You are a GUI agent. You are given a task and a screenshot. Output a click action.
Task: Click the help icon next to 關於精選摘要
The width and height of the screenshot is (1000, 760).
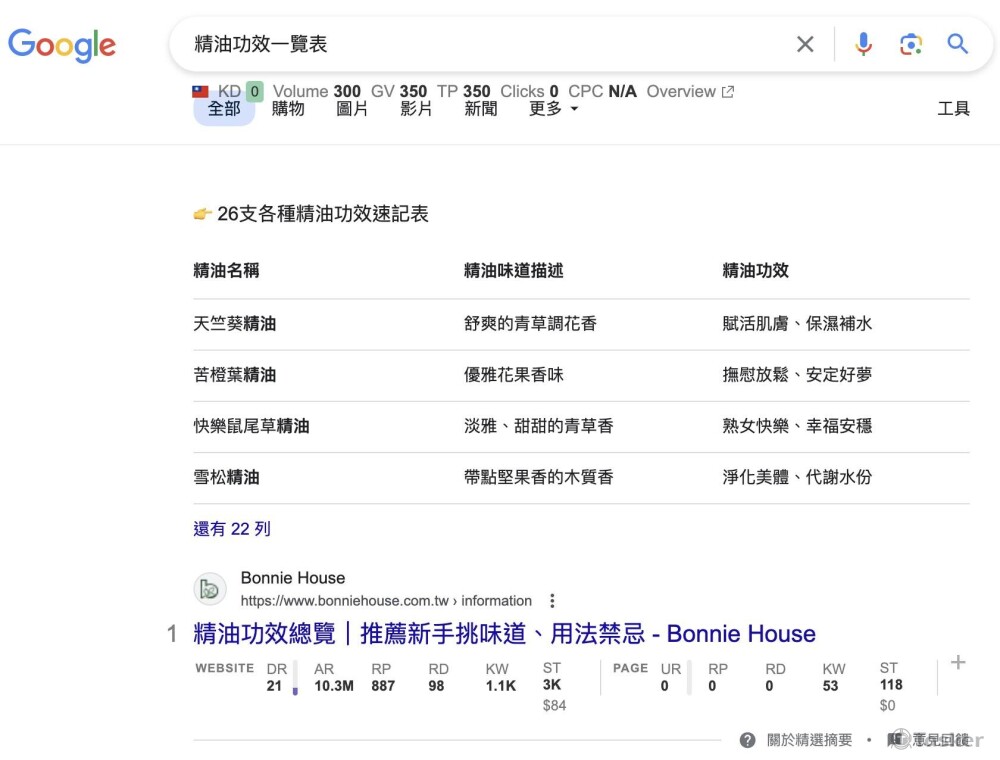click(747, 740)
